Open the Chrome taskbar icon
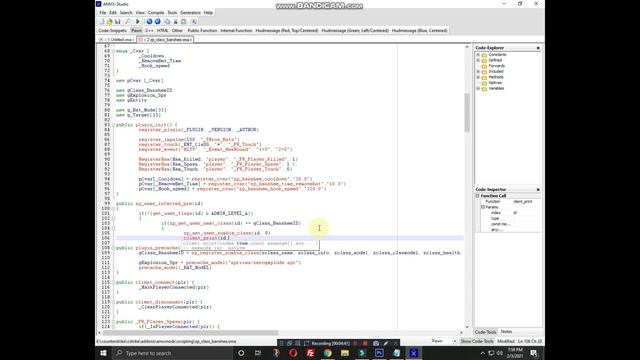 pyautogui.click(x=327, y=353)
